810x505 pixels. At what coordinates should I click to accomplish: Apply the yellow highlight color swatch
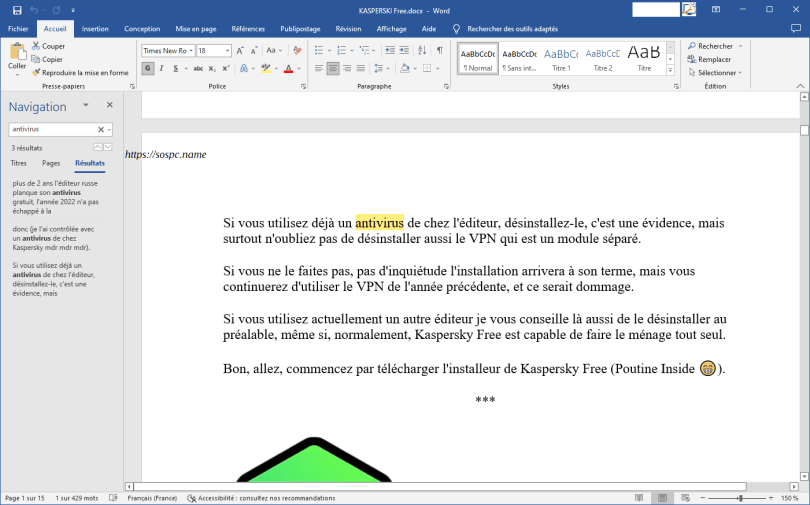point(266,68)
